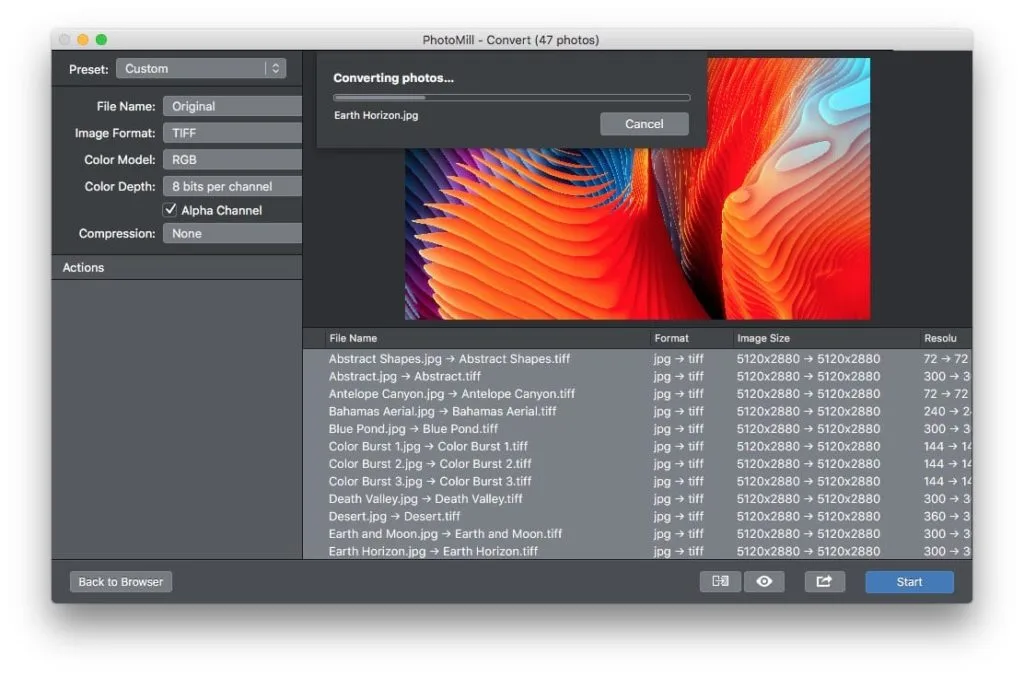Open the Preset dropdown showing Custom
This screenshot has width=1024, height=677.
click(200, 68)
